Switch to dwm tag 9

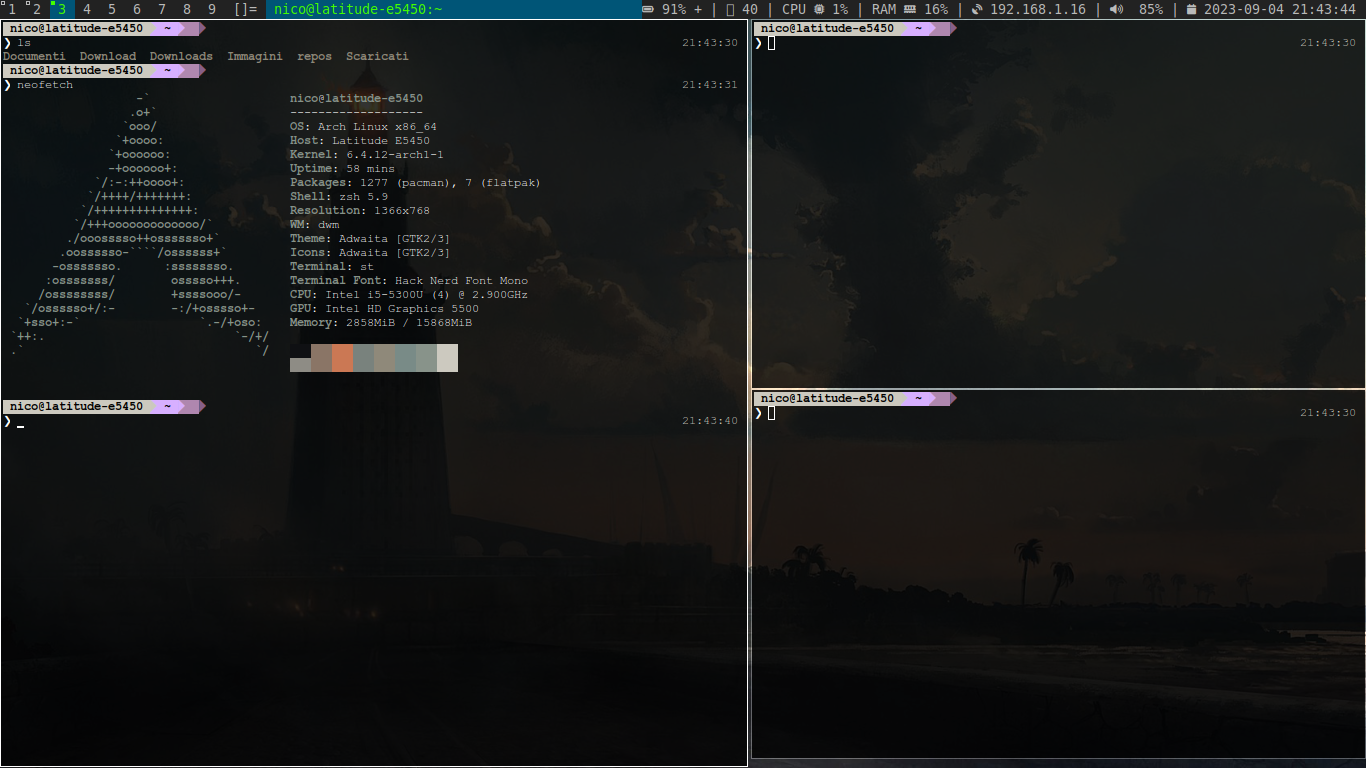[212, 9]
